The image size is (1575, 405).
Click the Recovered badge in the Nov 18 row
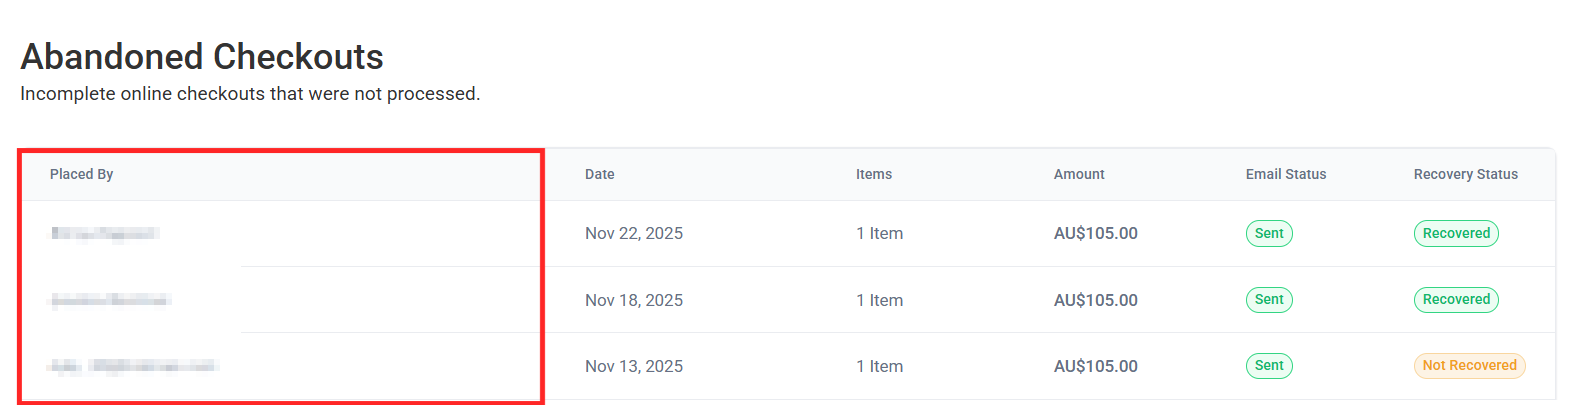click(1455, 299)
